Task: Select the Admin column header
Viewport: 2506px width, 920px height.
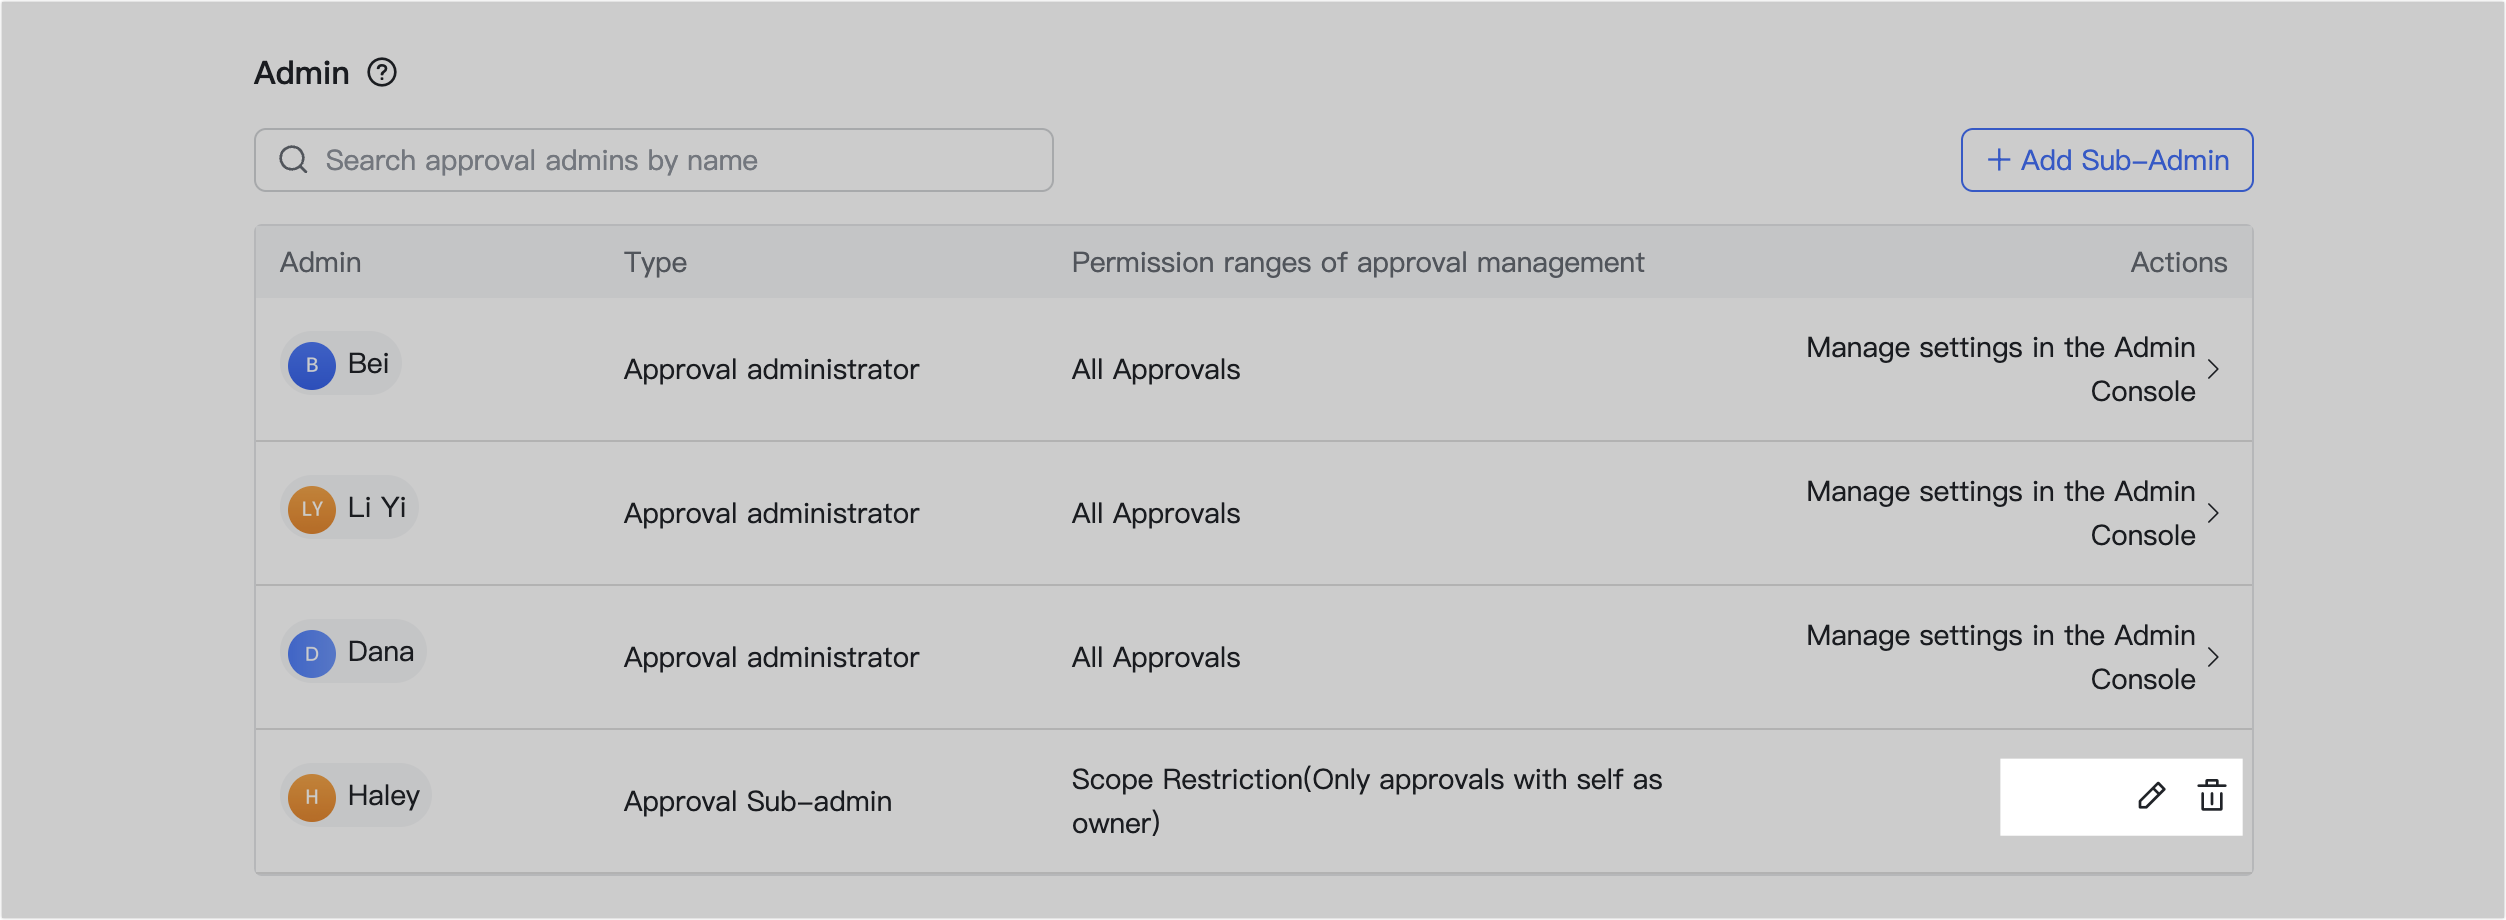Action: click(322, 261)
